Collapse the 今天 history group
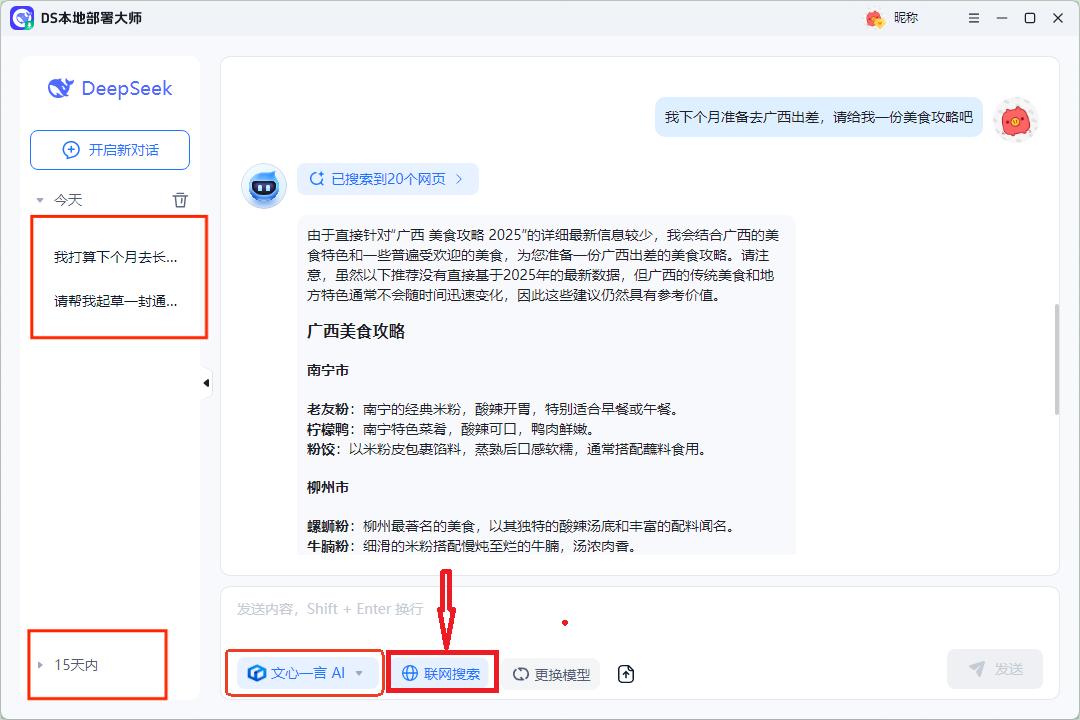 (x=41, y=200)
